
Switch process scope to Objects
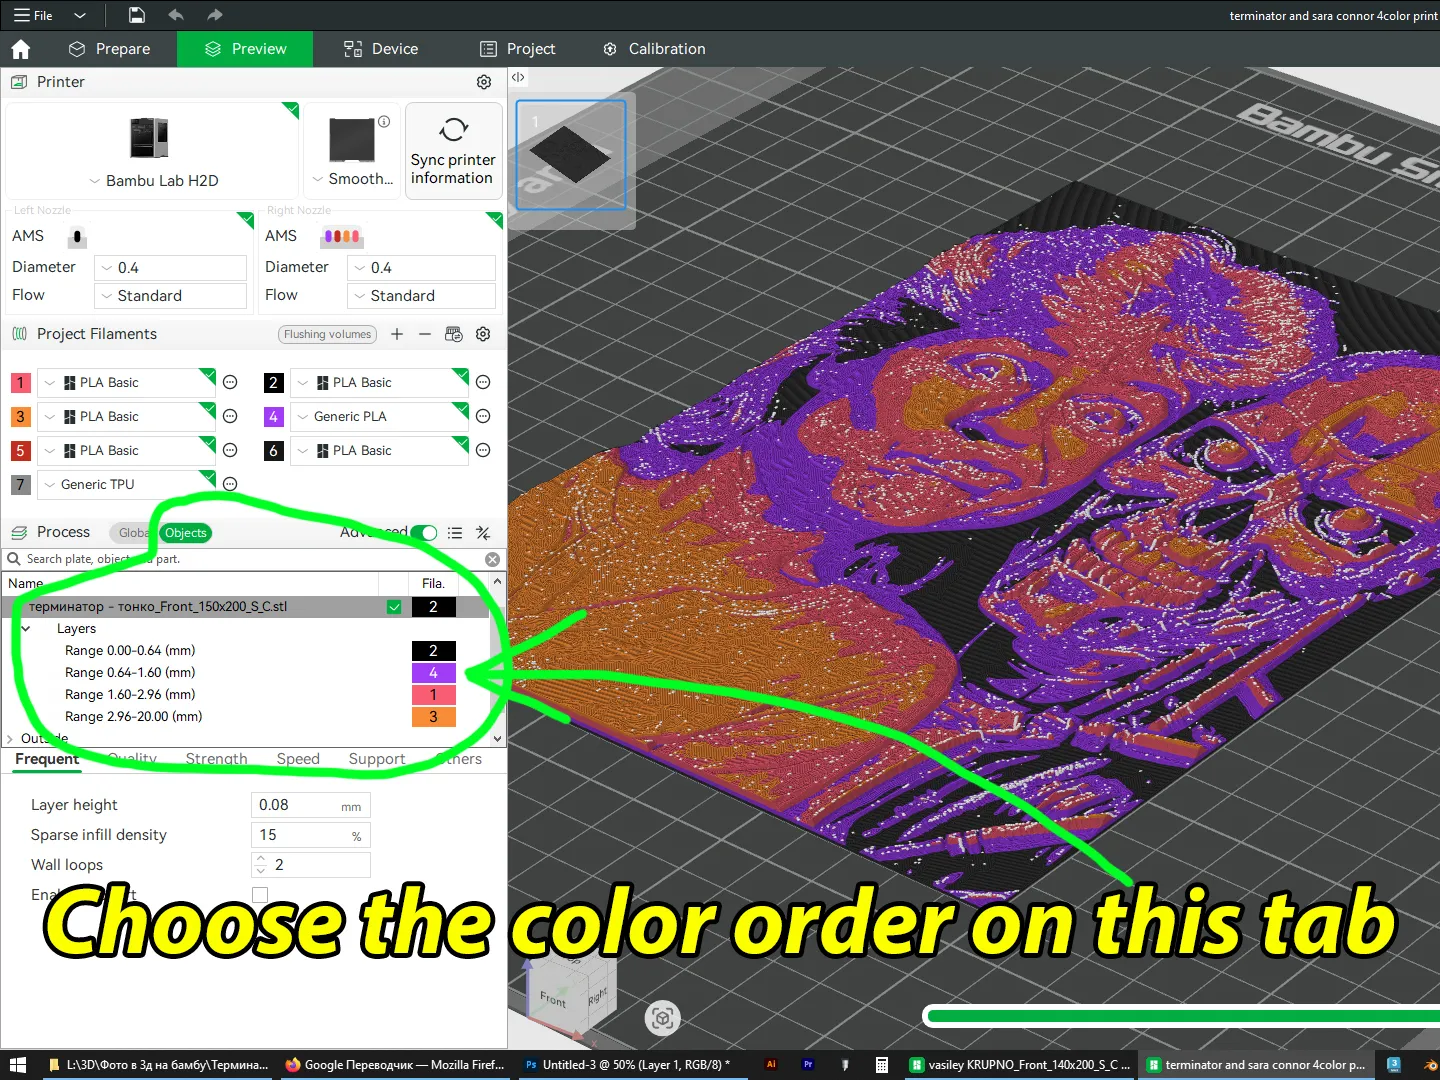coord(186,533)
